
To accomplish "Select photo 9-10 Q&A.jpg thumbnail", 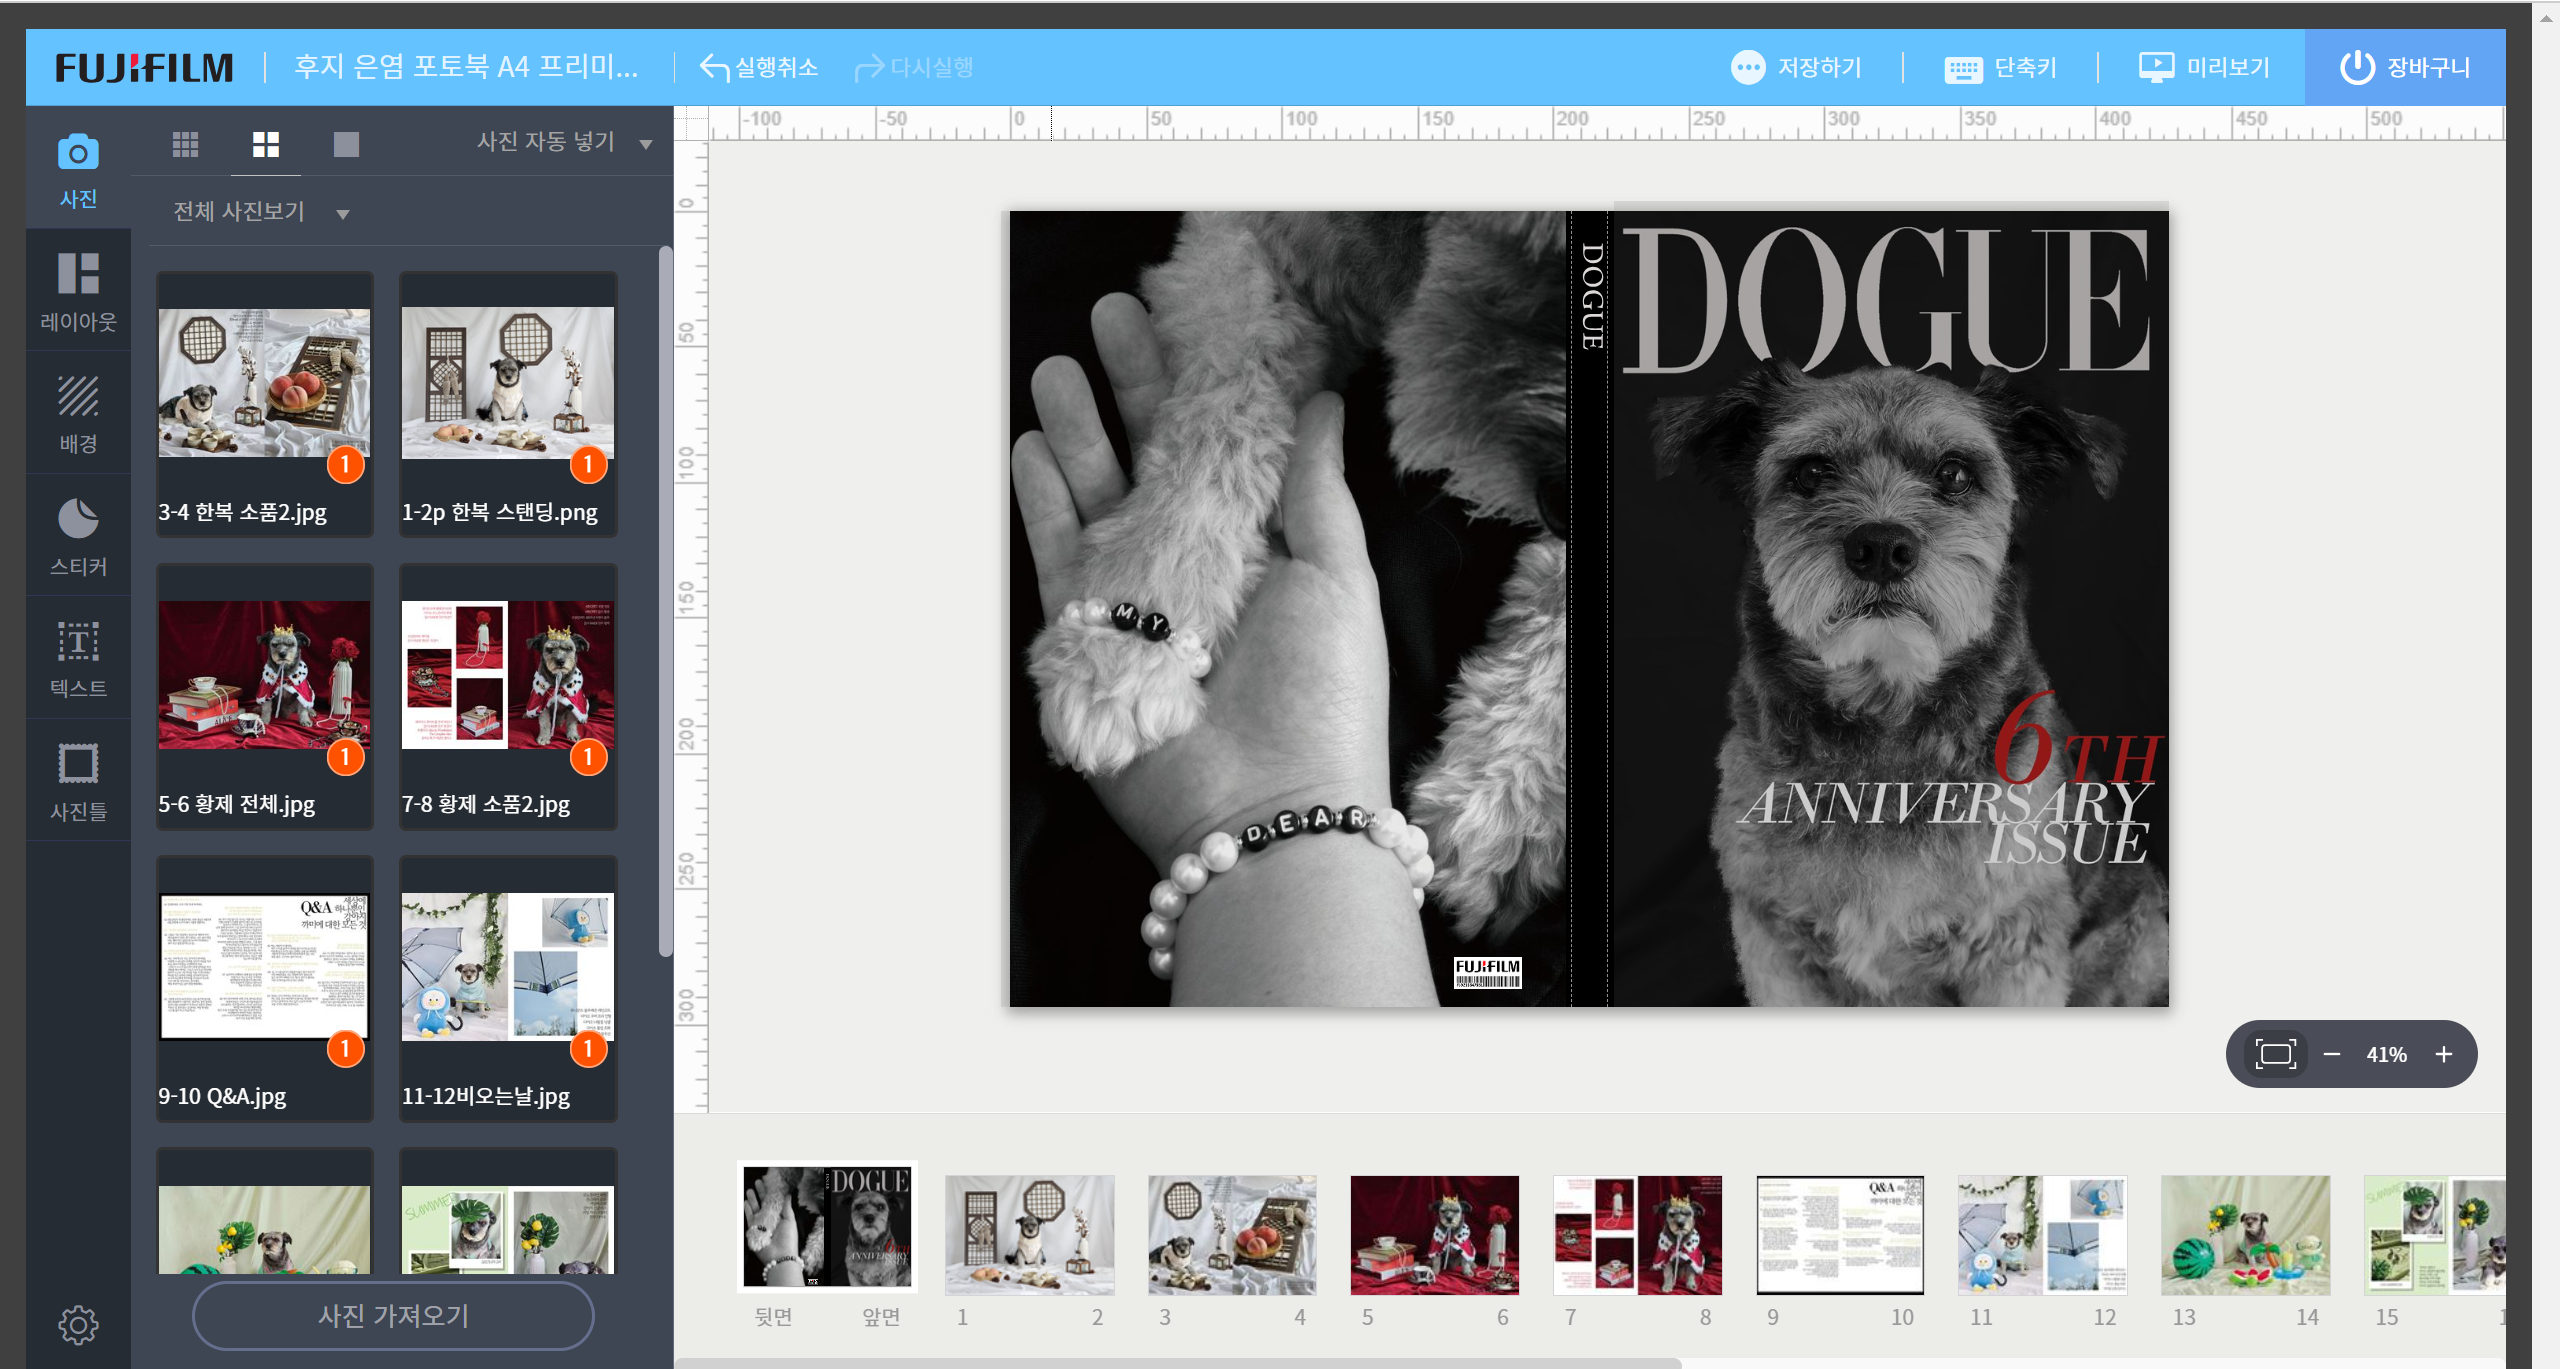I will click(264, 967).
